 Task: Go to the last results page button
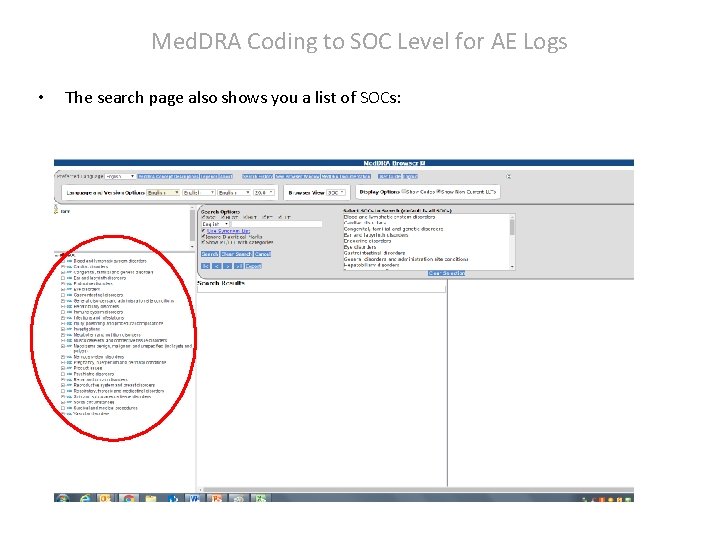(238, 266)
